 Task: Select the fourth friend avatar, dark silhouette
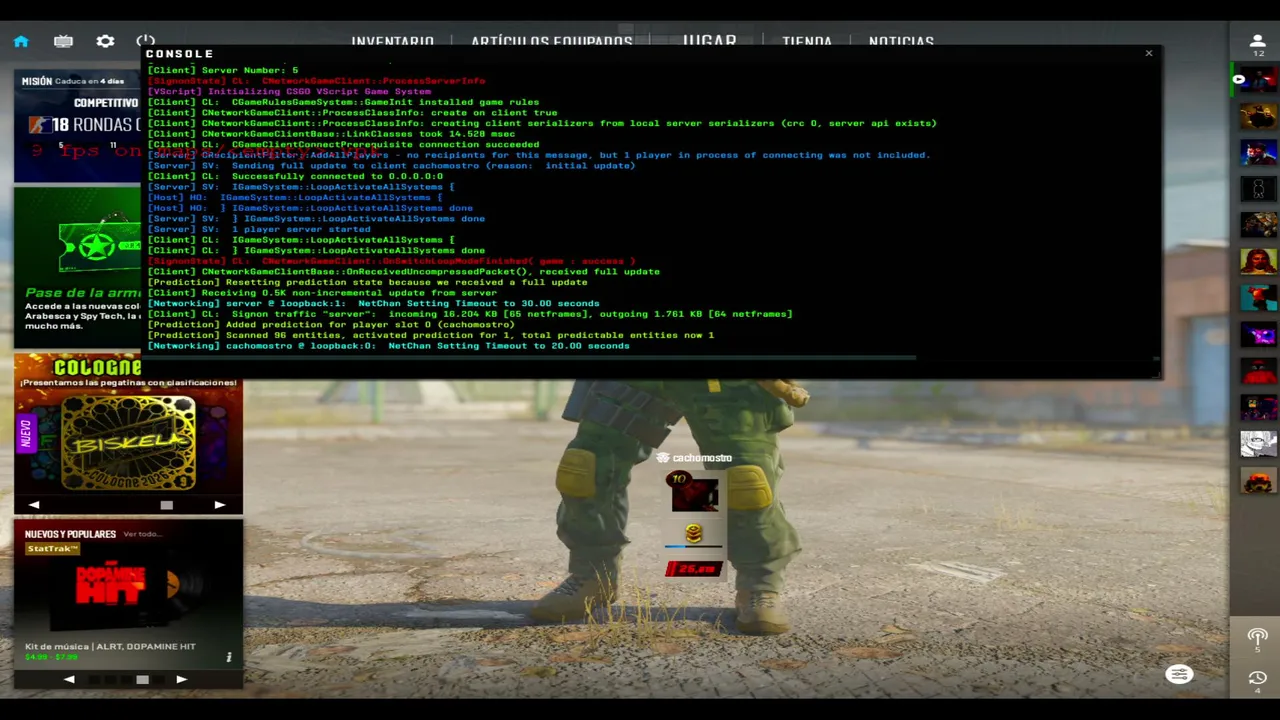pos(1258,188)
